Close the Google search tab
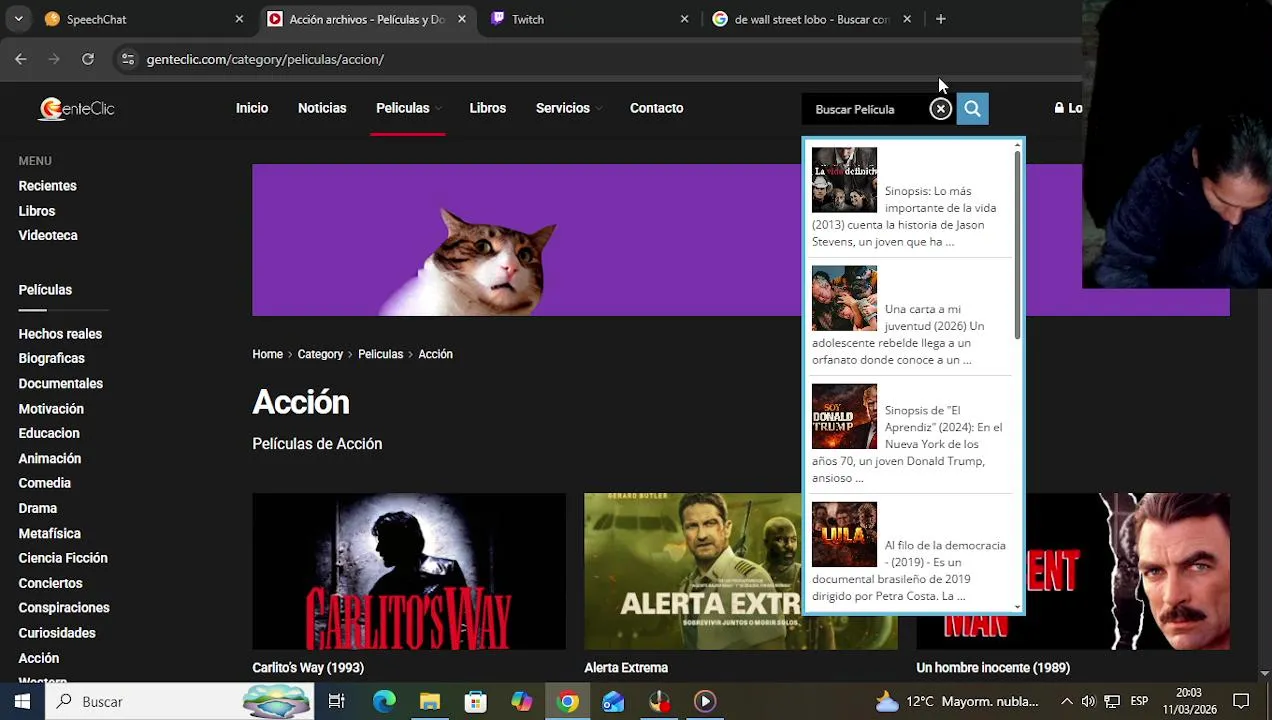The image size is (1272, 720). point(907,19)
